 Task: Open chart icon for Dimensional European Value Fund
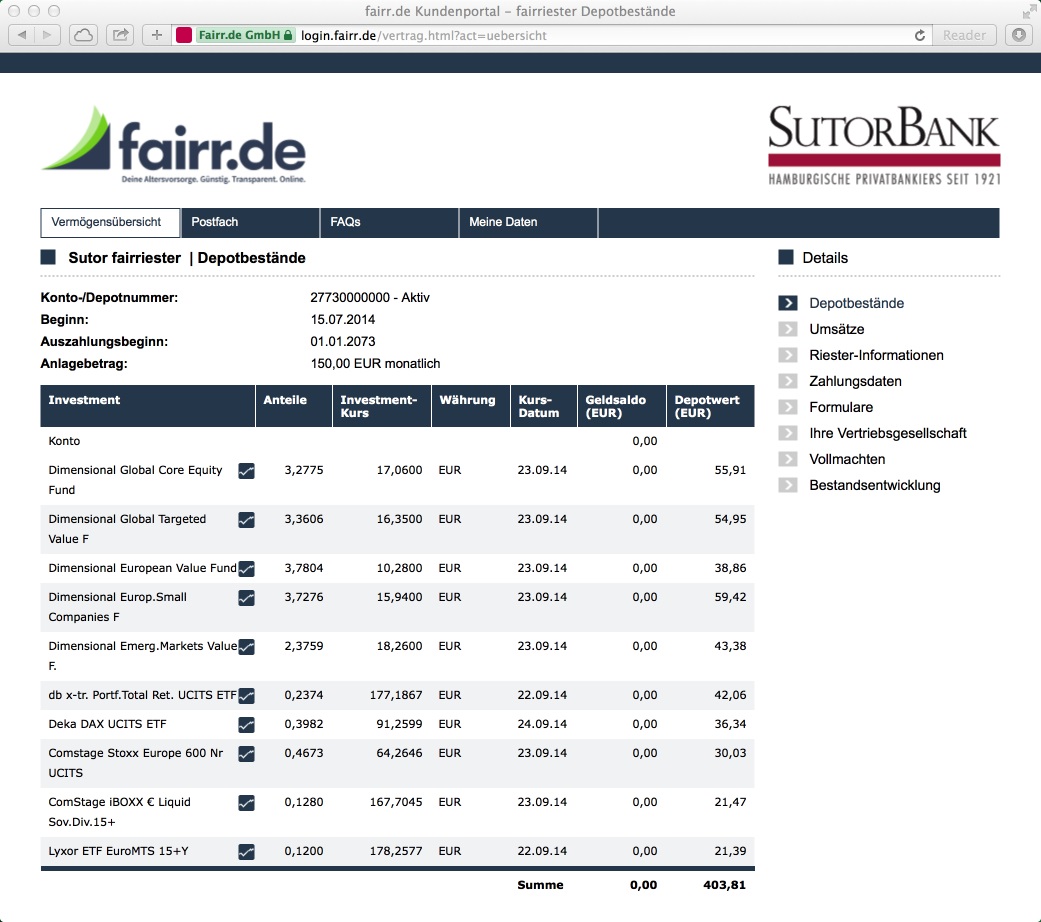pos(246,569)
